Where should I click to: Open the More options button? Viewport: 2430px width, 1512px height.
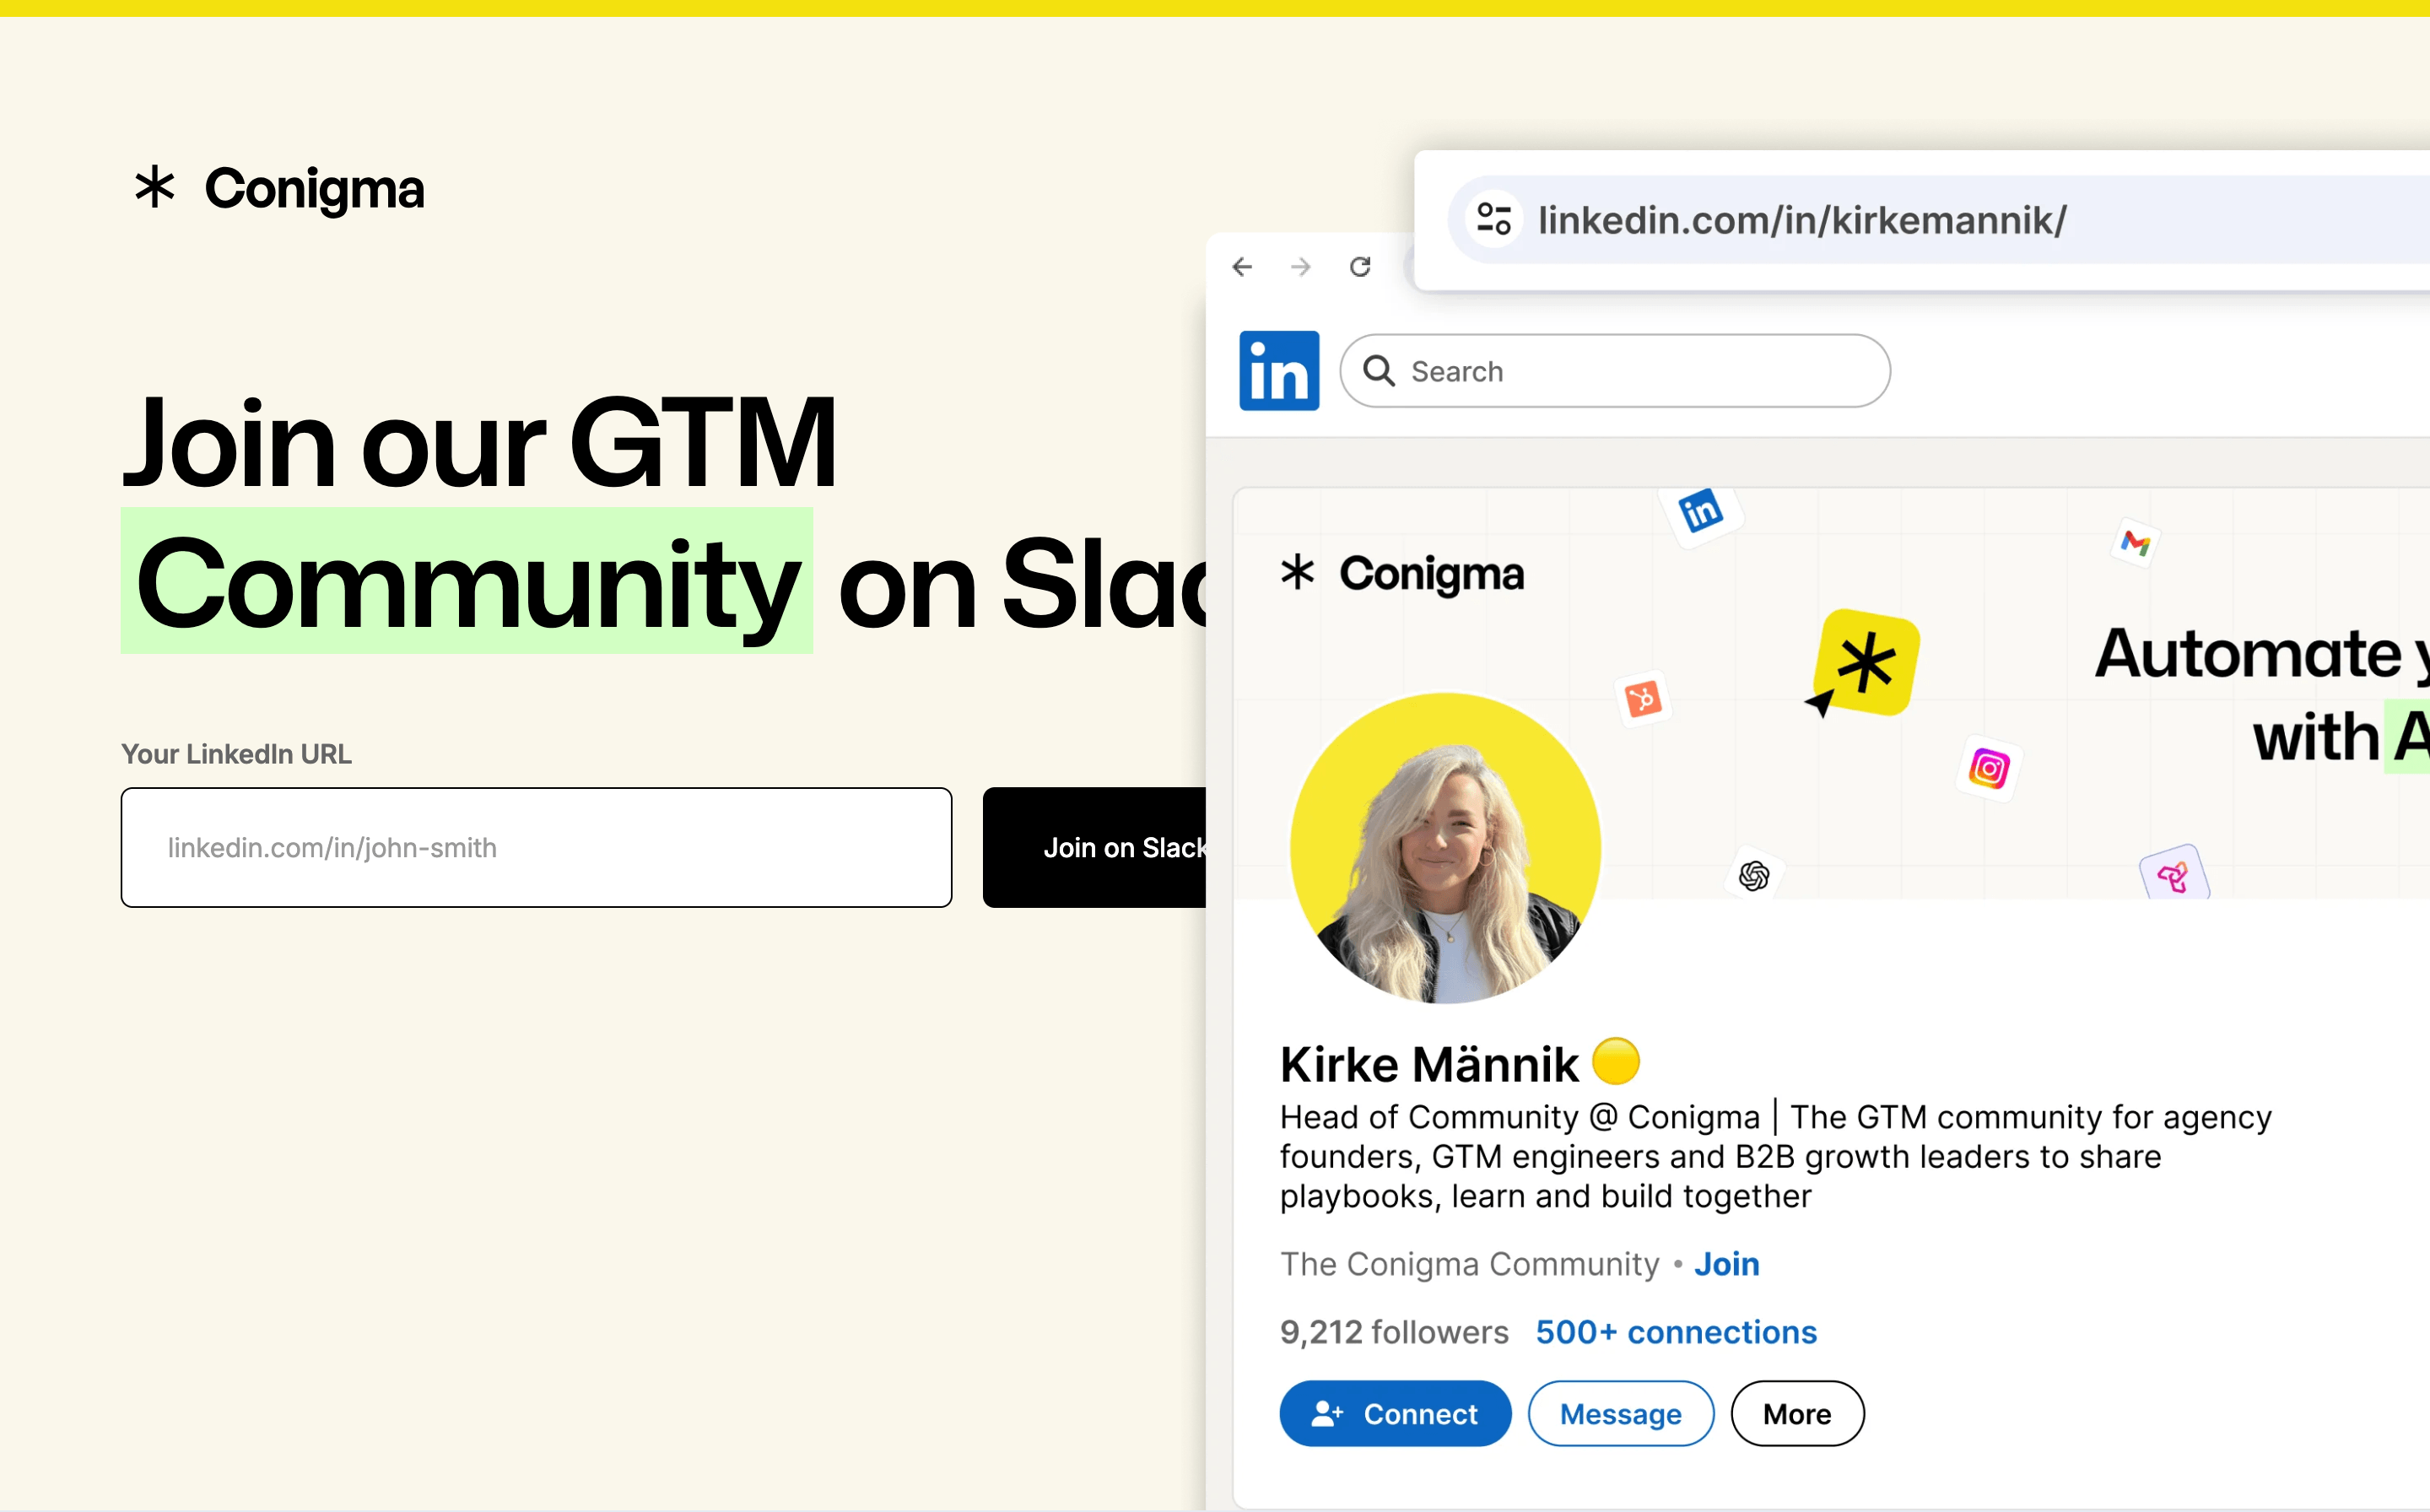[1796, 1413]
